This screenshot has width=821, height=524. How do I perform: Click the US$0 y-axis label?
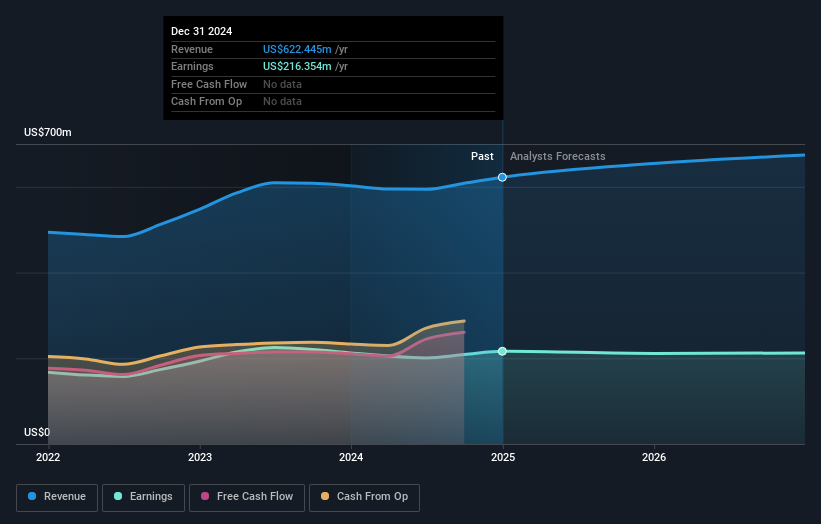(37, 432)
